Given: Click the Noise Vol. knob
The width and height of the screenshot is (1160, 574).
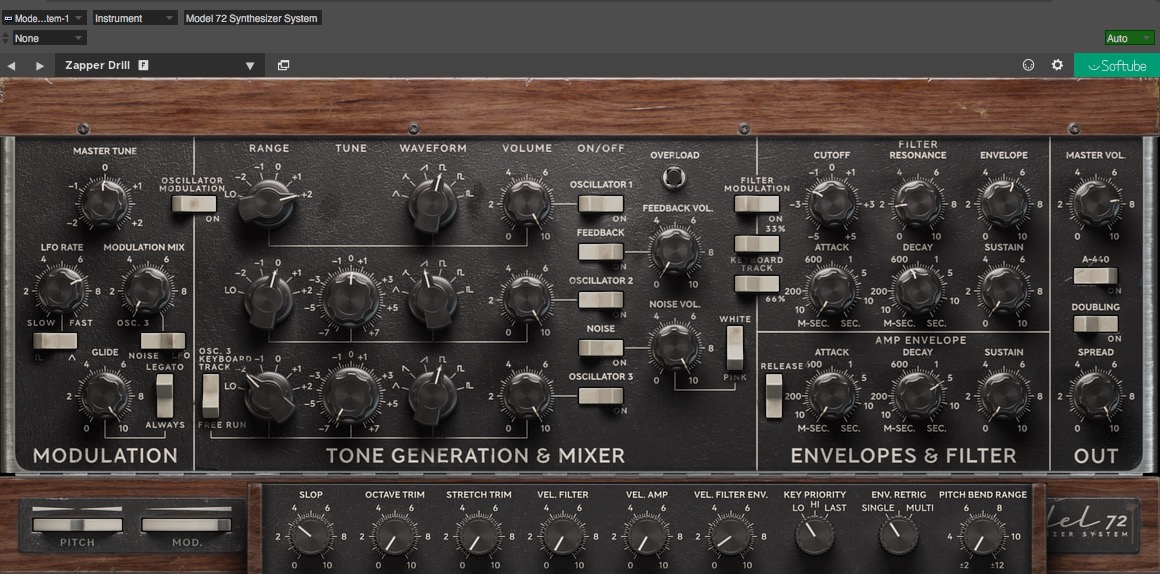Looking at the screenshot, I should (675, 346).
